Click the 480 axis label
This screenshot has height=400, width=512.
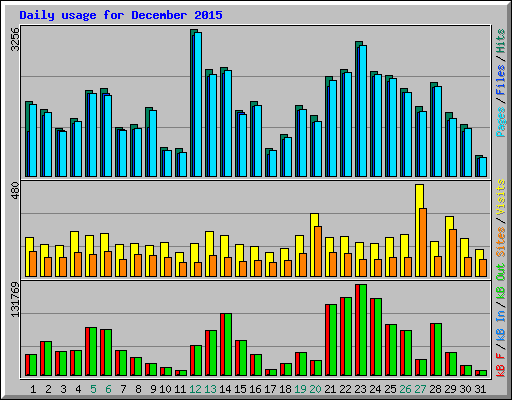coord(15,192)
